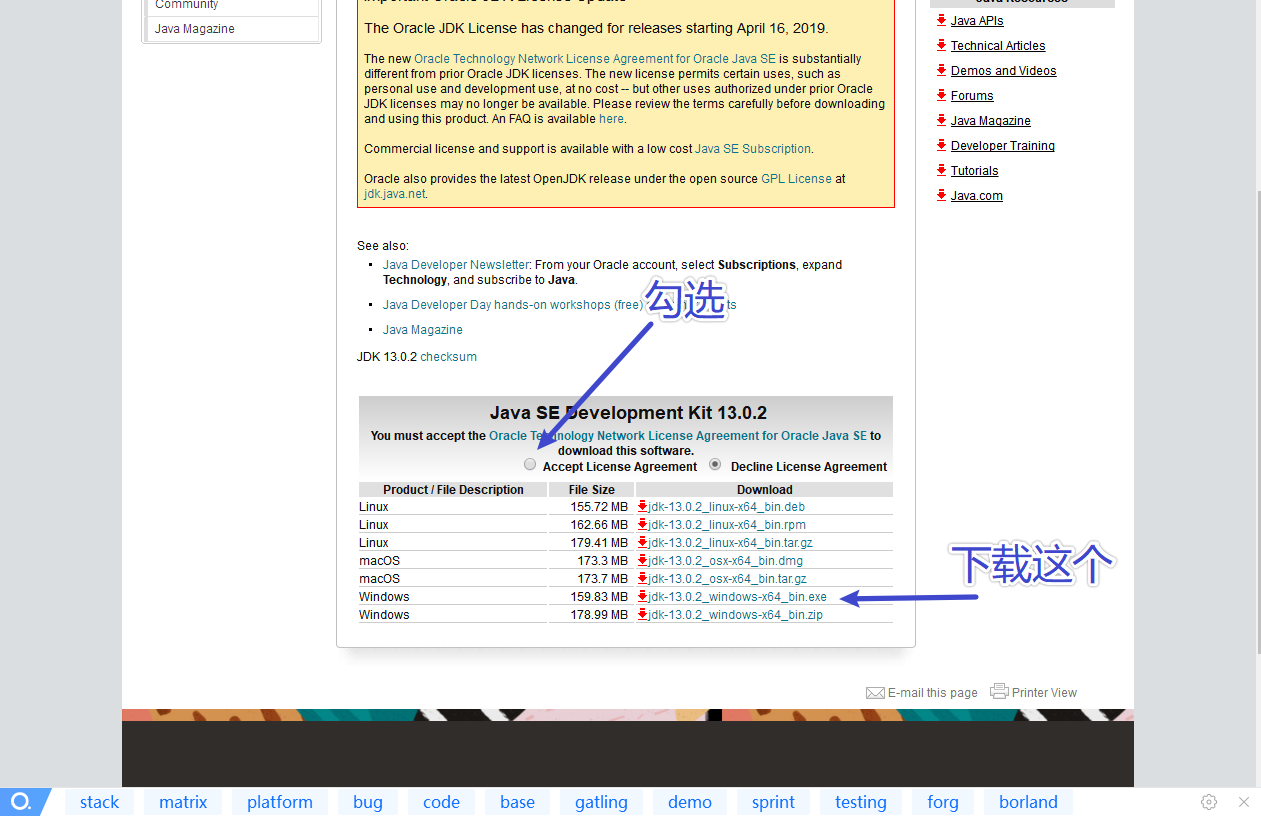Download jdk-13.0.2_linux-x64_bin.rpm file link

(x=727, y=525)
